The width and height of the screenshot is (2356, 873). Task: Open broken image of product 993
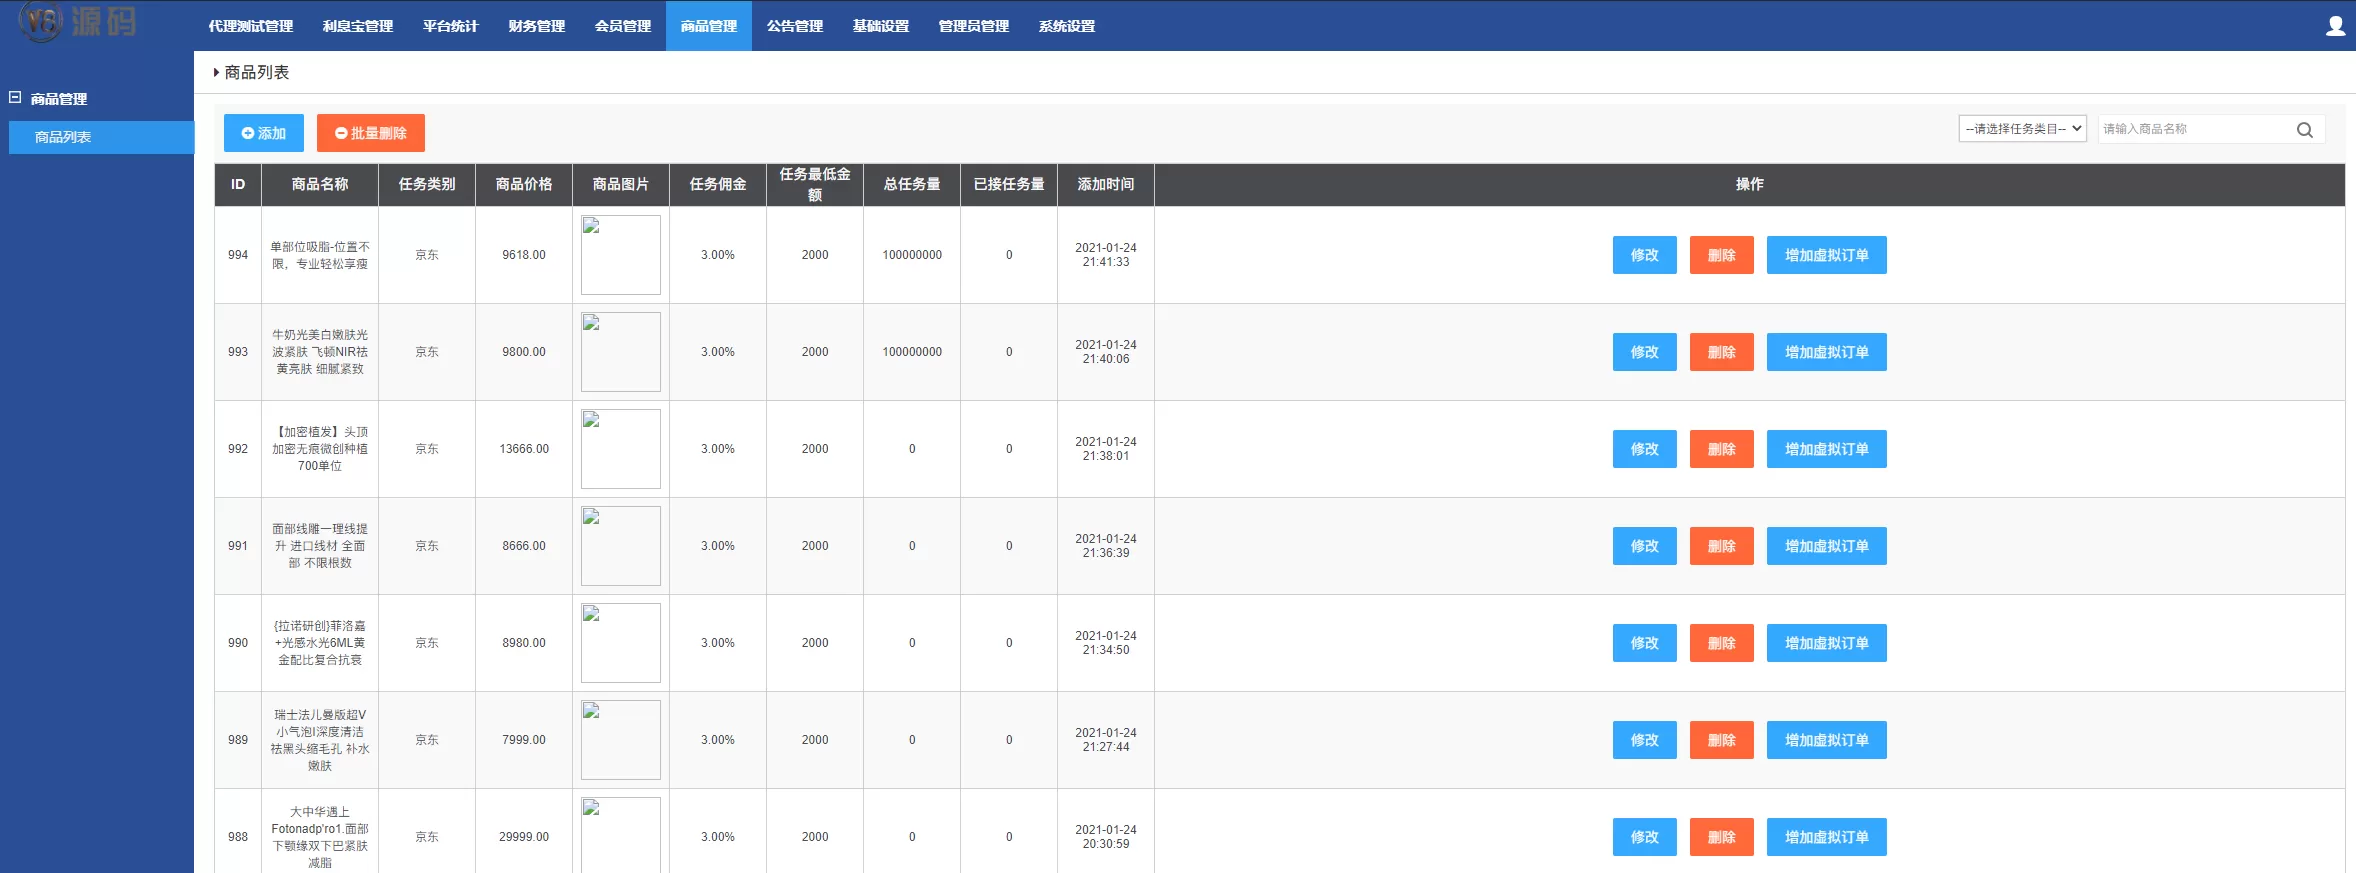[x=620, y=352]
